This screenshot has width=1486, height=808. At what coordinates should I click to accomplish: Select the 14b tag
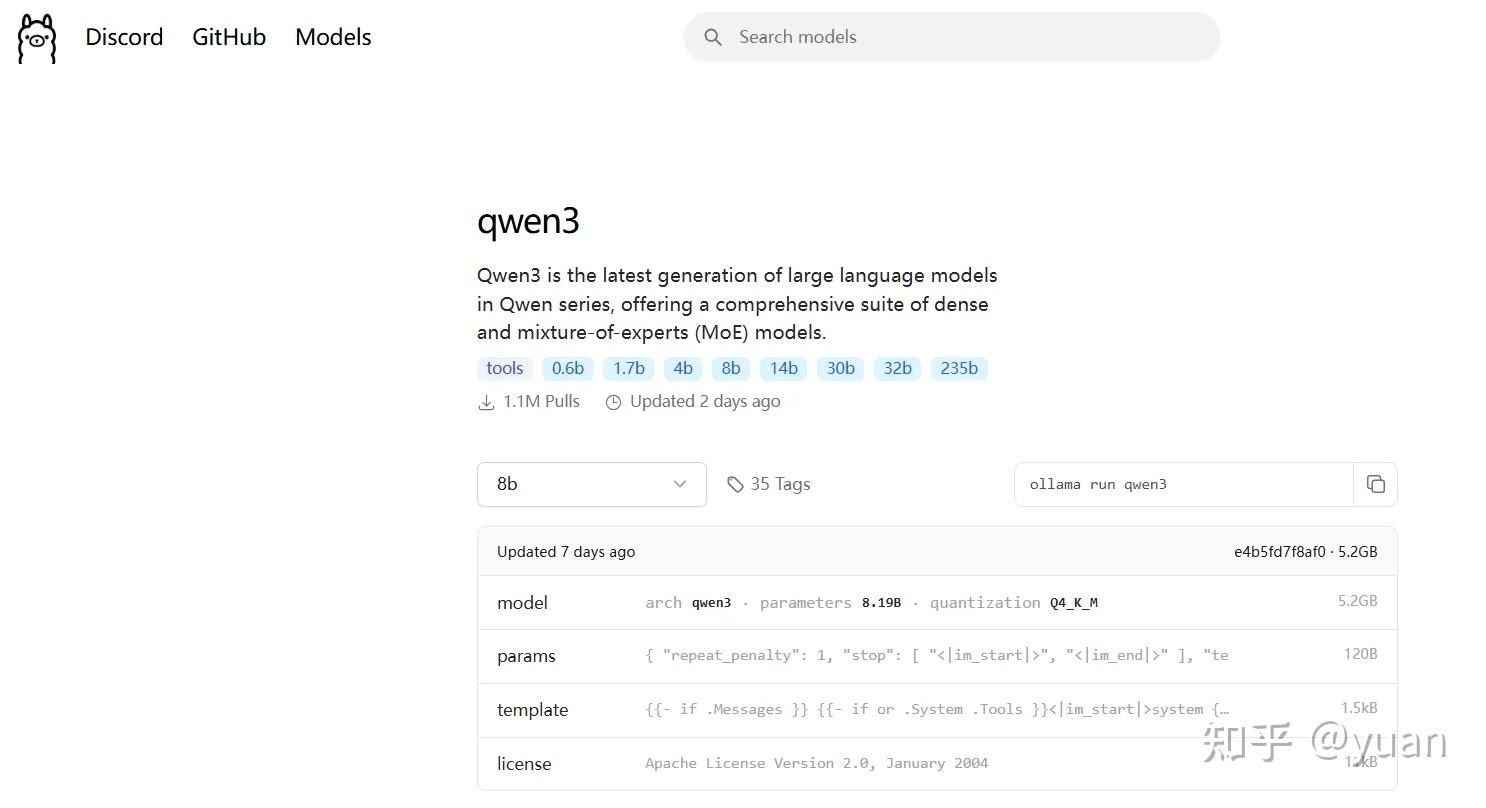point(783,368)
